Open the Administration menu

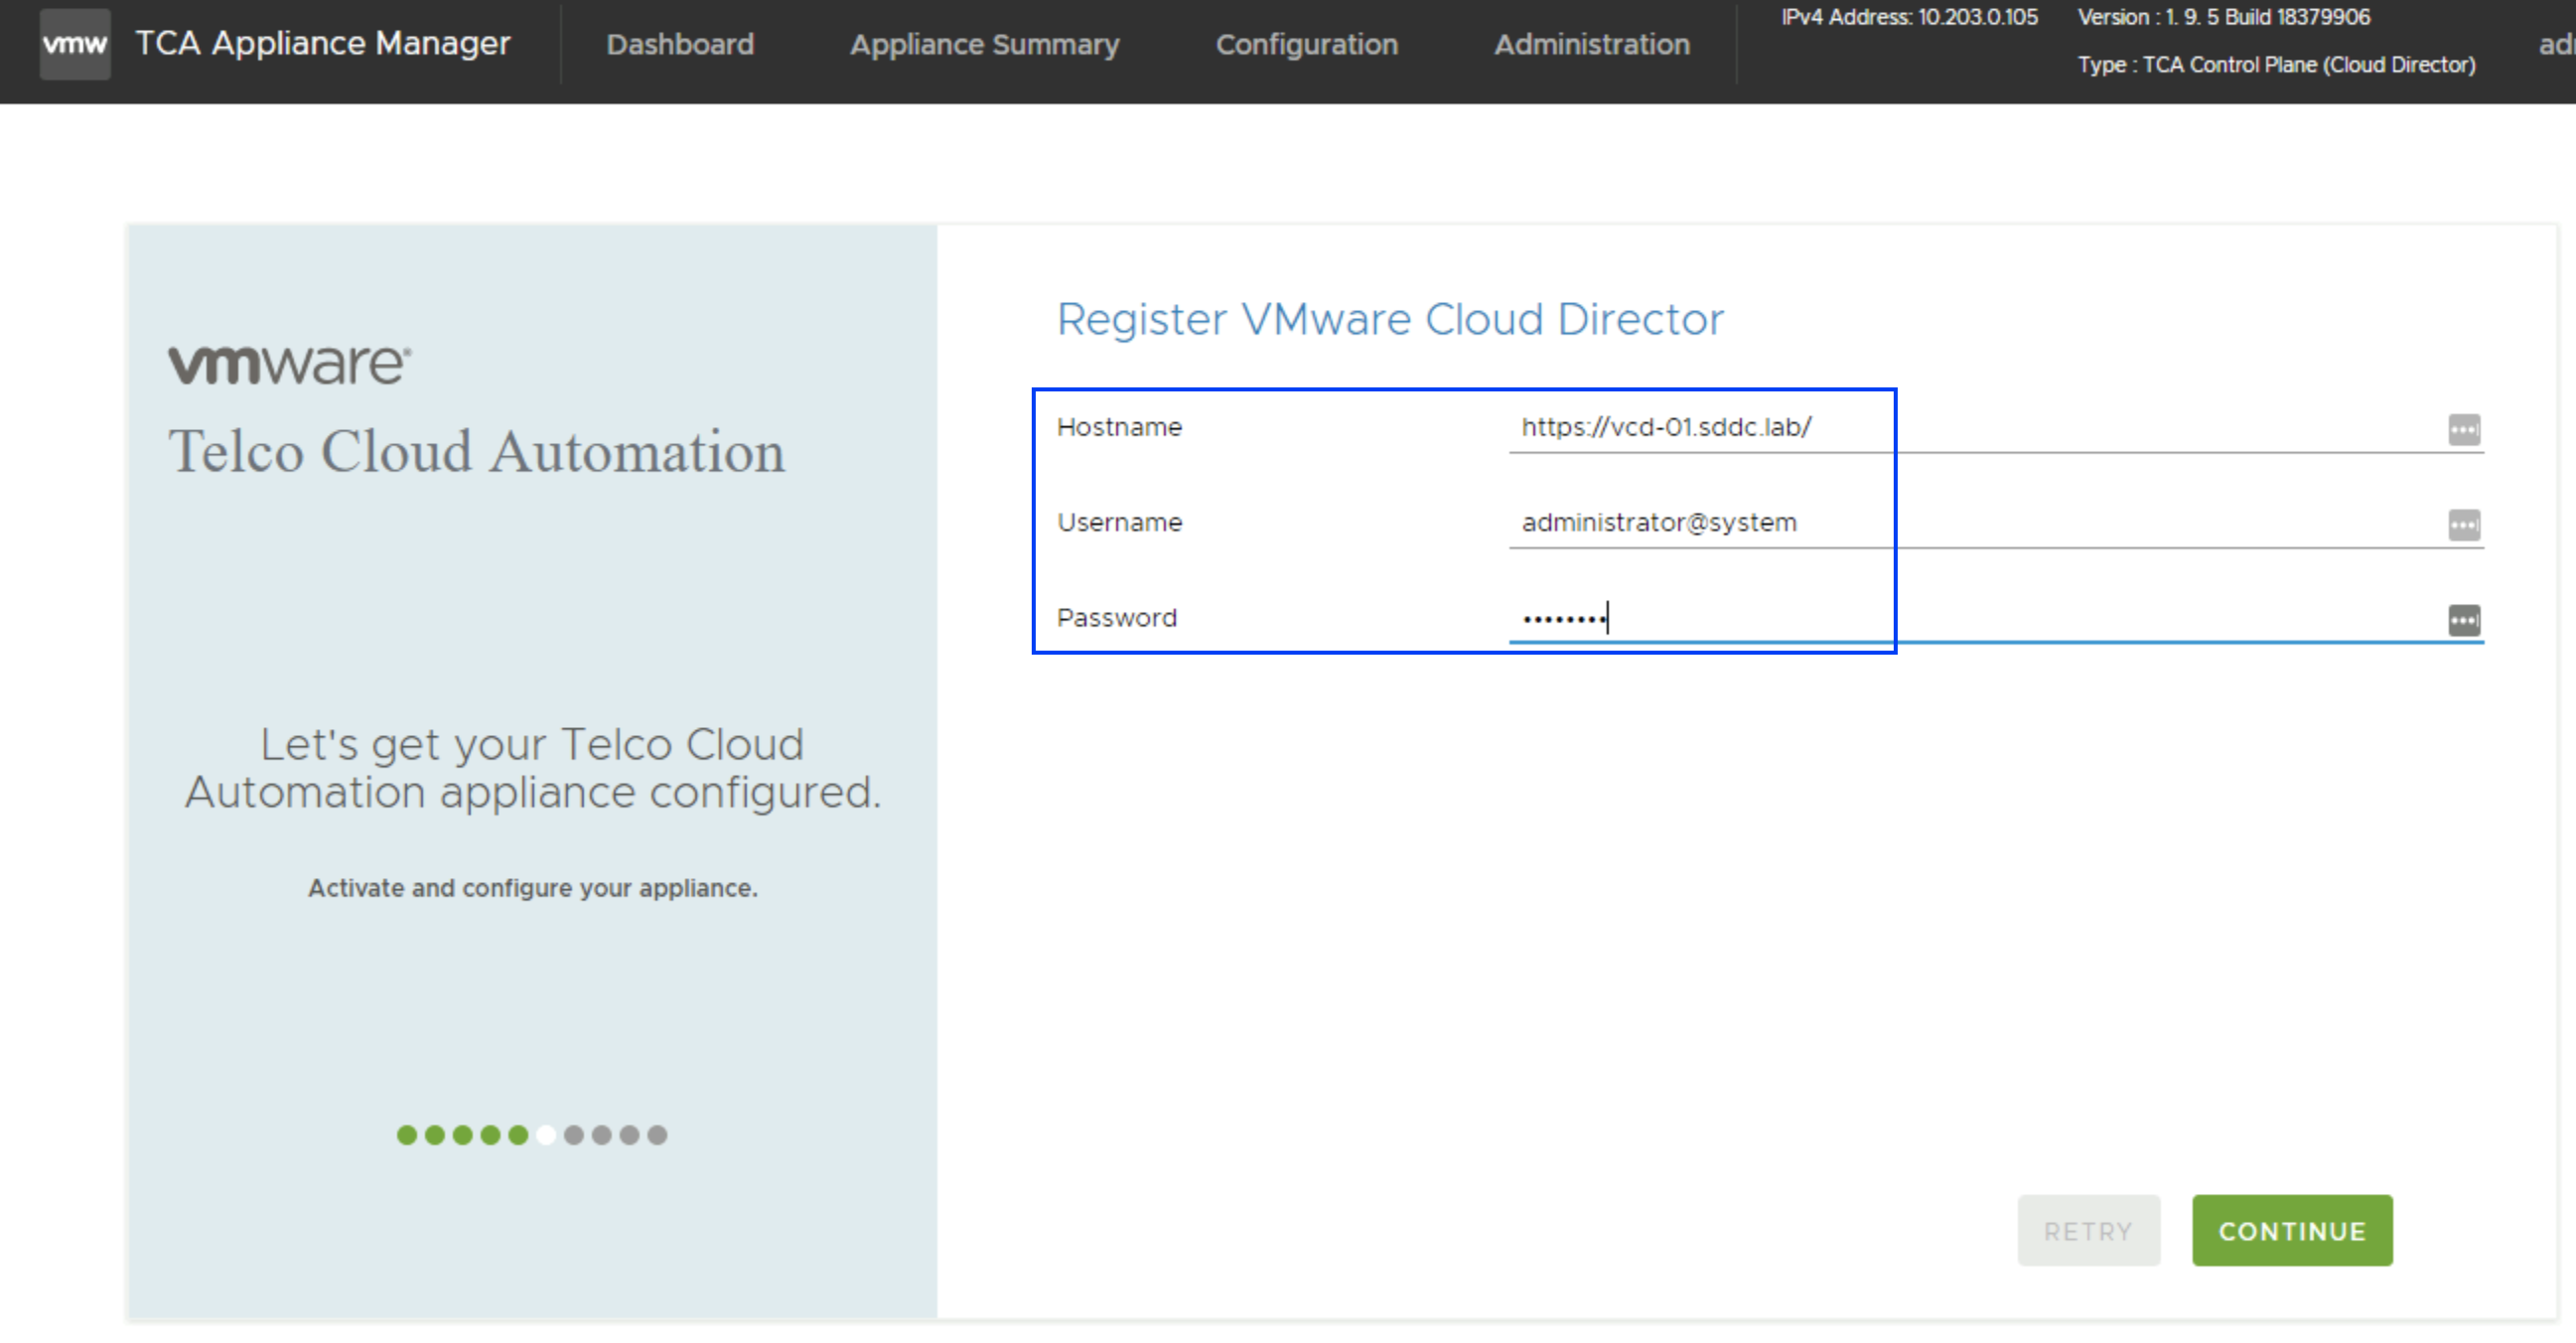pos(1591,44)
